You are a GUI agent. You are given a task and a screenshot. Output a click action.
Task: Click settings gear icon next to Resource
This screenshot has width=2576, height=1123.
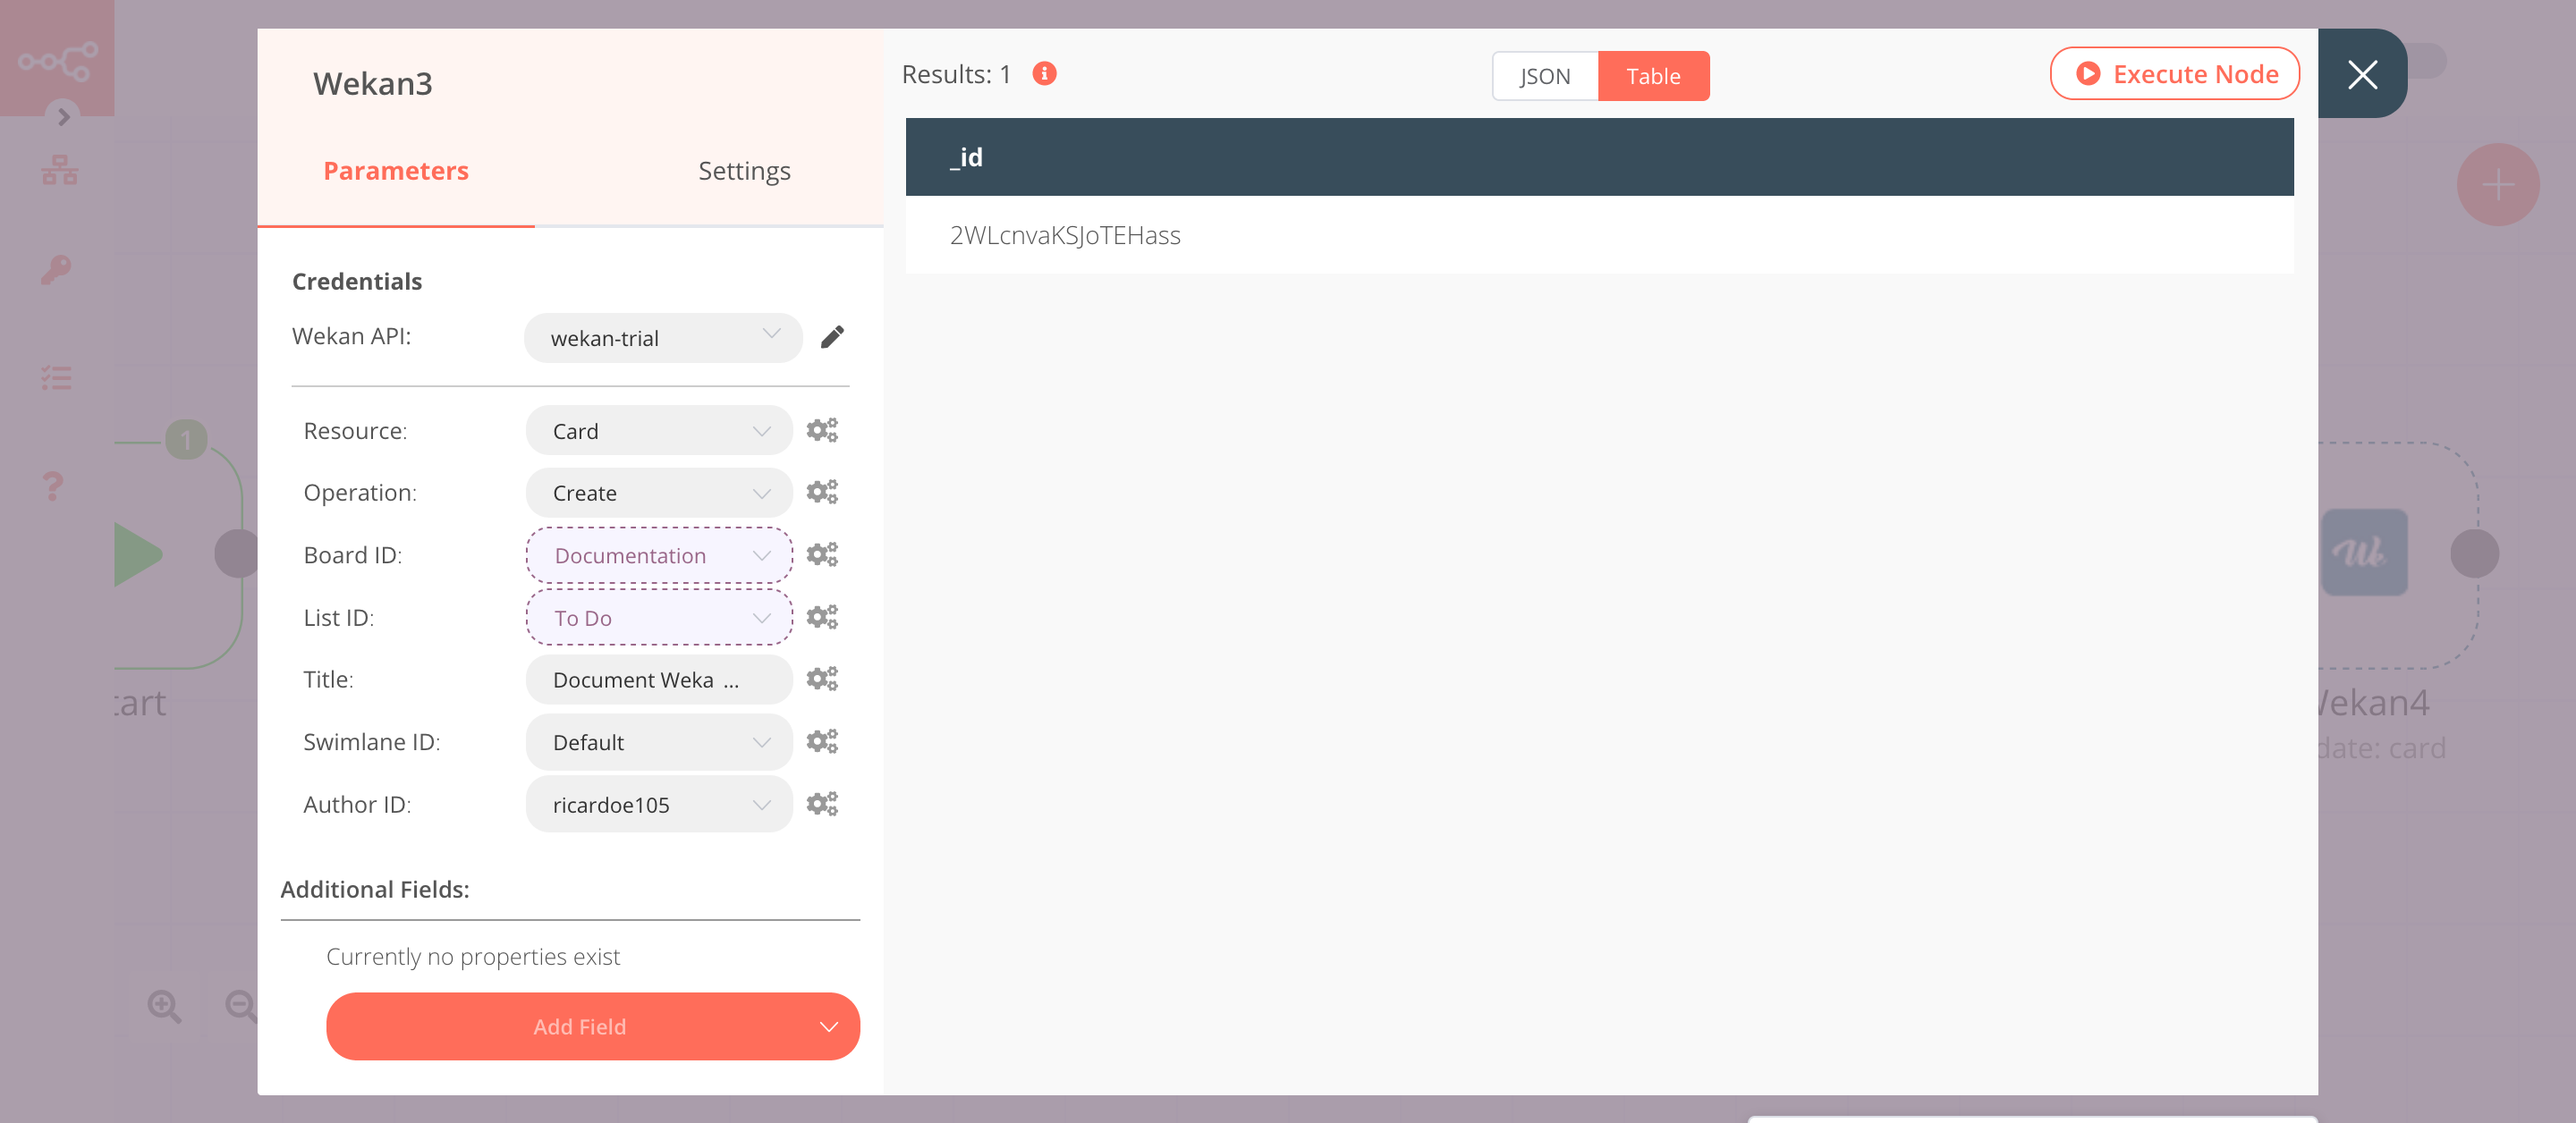[x=821, y=430]
